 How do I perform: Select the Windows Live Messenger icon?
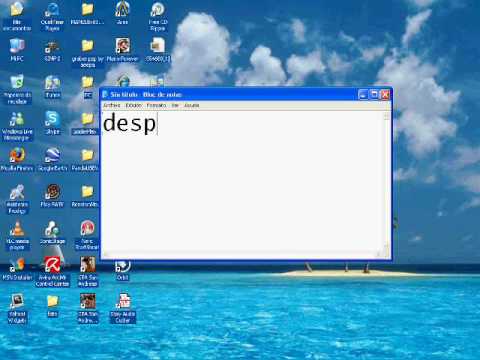pos(17,126)
